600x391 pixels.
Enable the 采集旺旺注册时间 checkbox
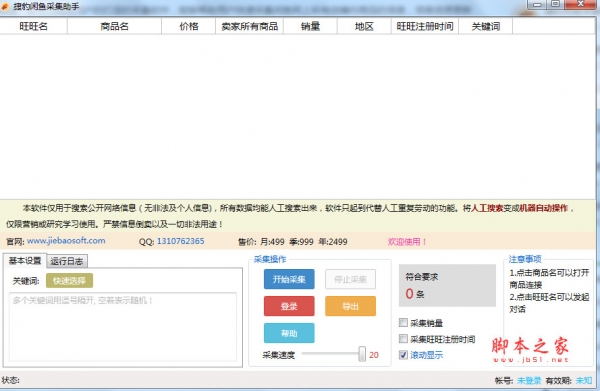tap(403, 339)
